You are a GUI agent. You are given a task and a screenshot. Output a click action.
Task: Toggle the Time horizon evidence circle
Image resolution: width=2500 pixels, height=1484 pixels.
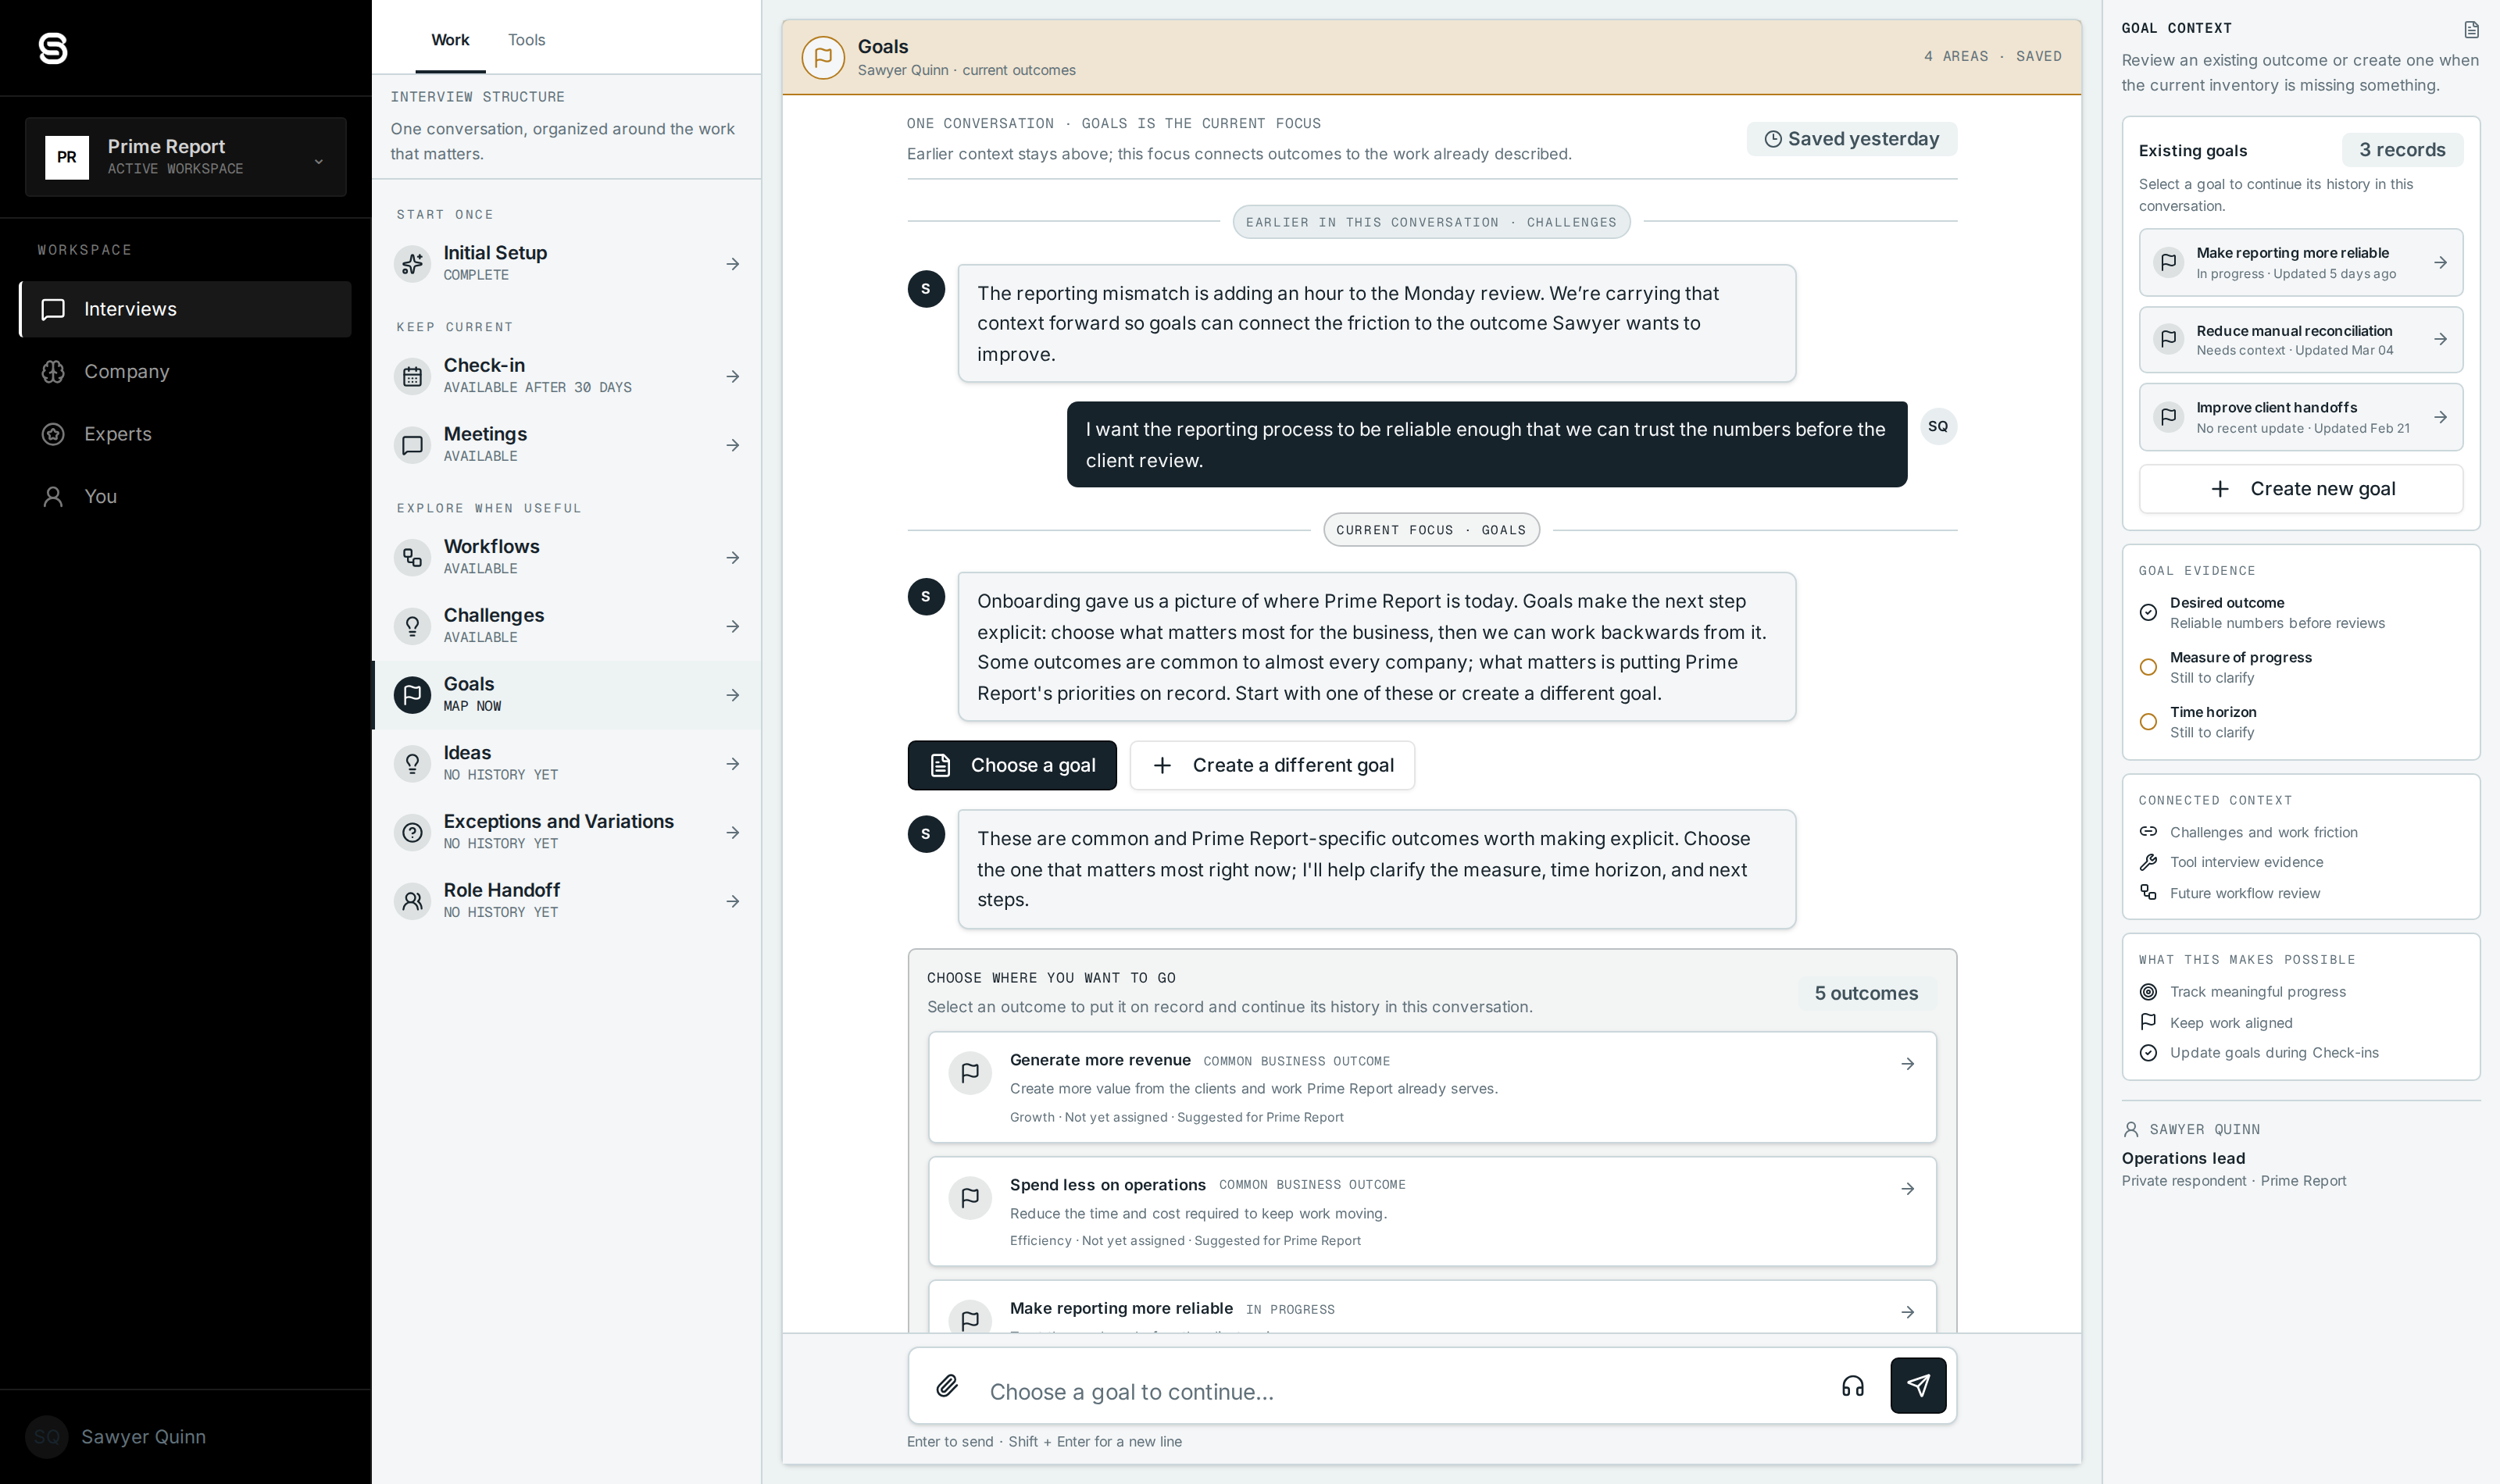2148,722
